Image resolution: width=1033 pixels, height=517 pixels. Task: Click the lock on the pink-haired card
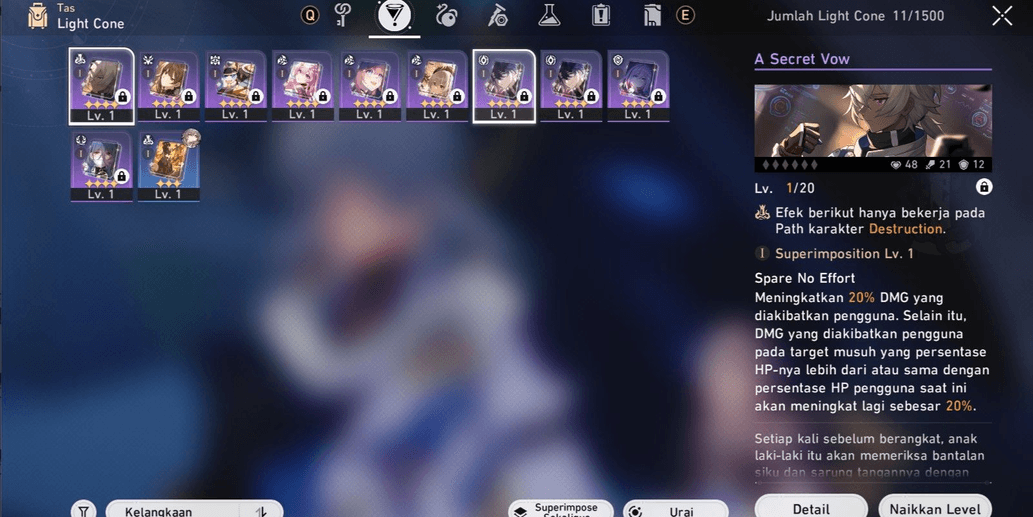[323, 97]
